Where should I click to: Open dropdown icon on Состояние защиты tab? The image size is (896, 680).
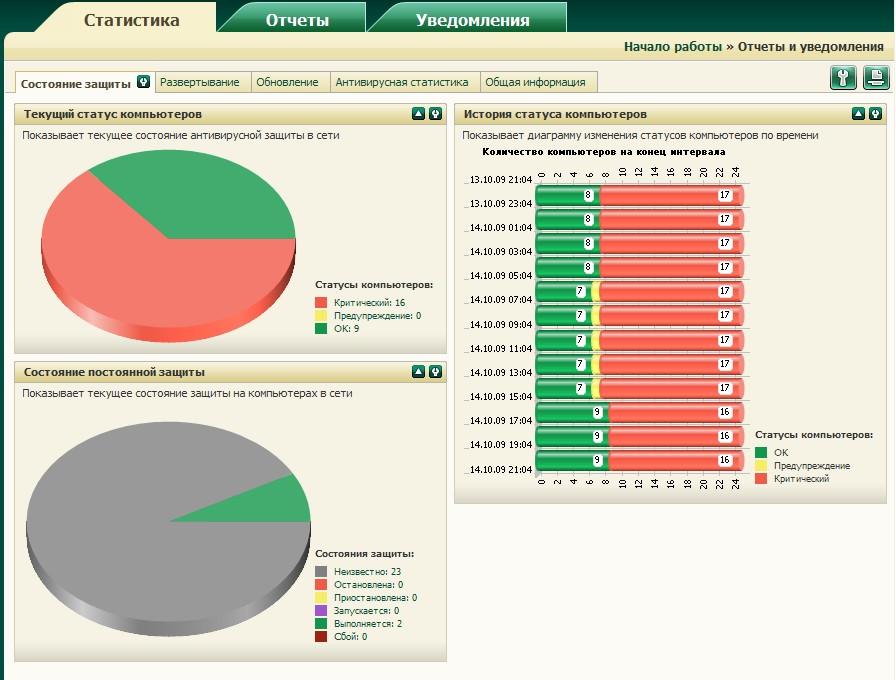(143, 82)
